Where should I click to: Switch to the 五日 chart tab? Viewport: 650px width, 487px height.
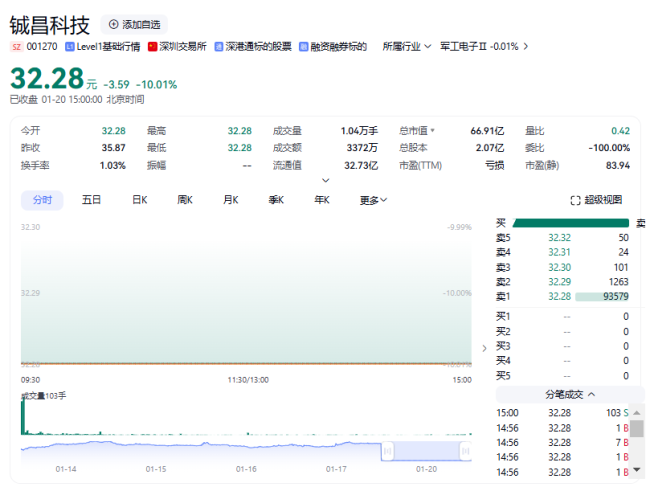coord(91,200)
